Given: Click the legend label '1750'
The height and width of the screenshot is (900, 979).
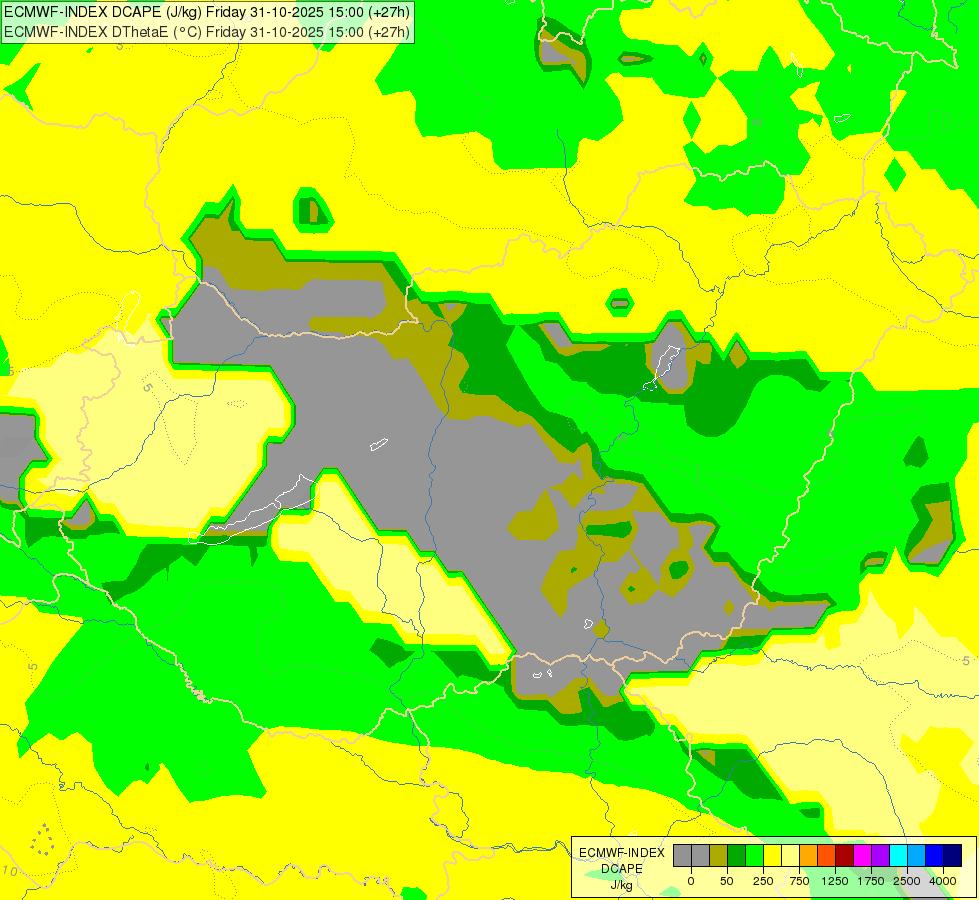Looking at the screenshot, I should tap(871, 881).
